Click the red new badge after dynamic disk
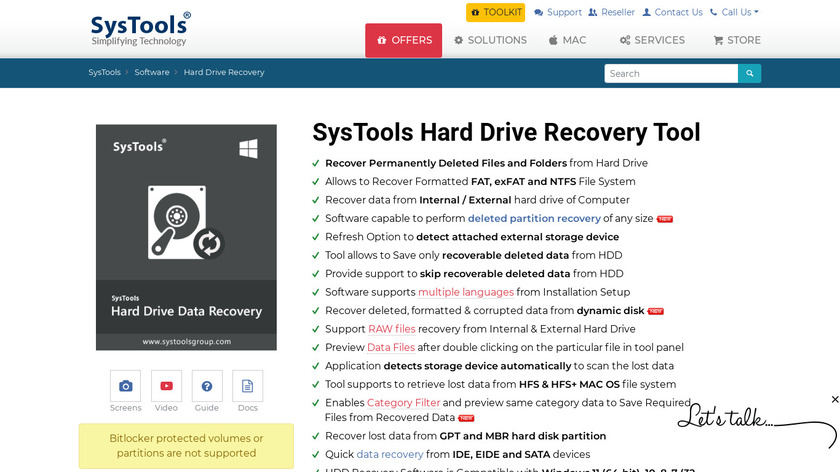 click(x=656, y=311)
